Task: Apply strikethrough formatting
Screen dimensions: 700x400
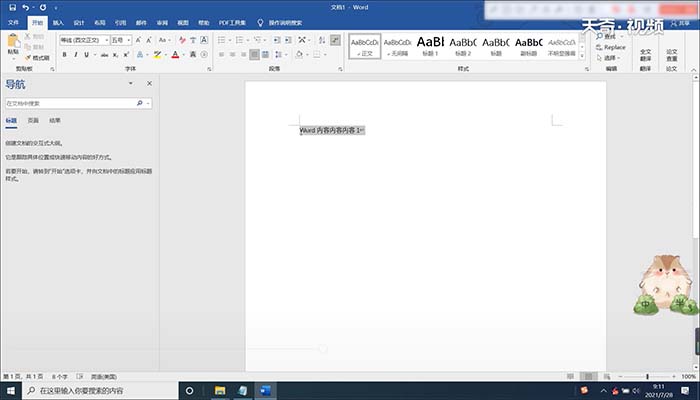Action: (104, 54)
